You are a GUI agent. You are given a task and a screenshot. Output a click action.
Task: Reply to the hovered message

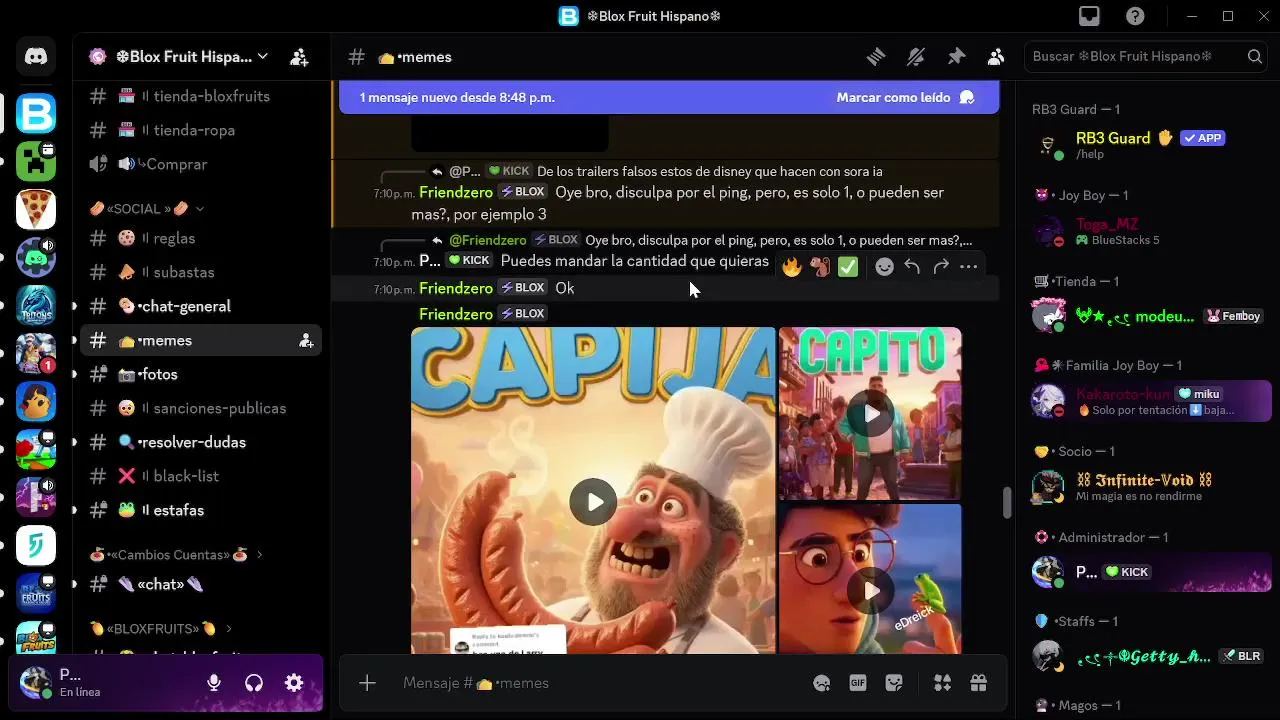[x=912, y=267]
